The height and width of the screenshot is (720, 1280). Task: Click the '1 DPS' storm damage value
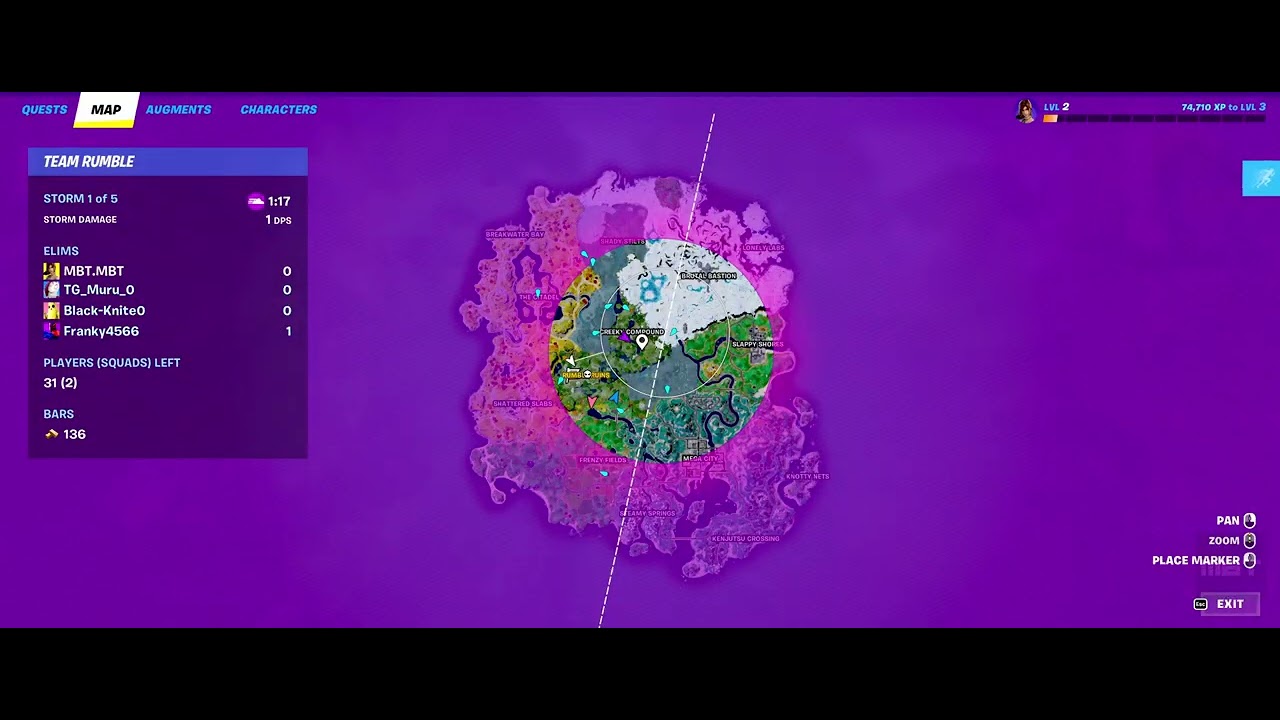tap(278, 220)
